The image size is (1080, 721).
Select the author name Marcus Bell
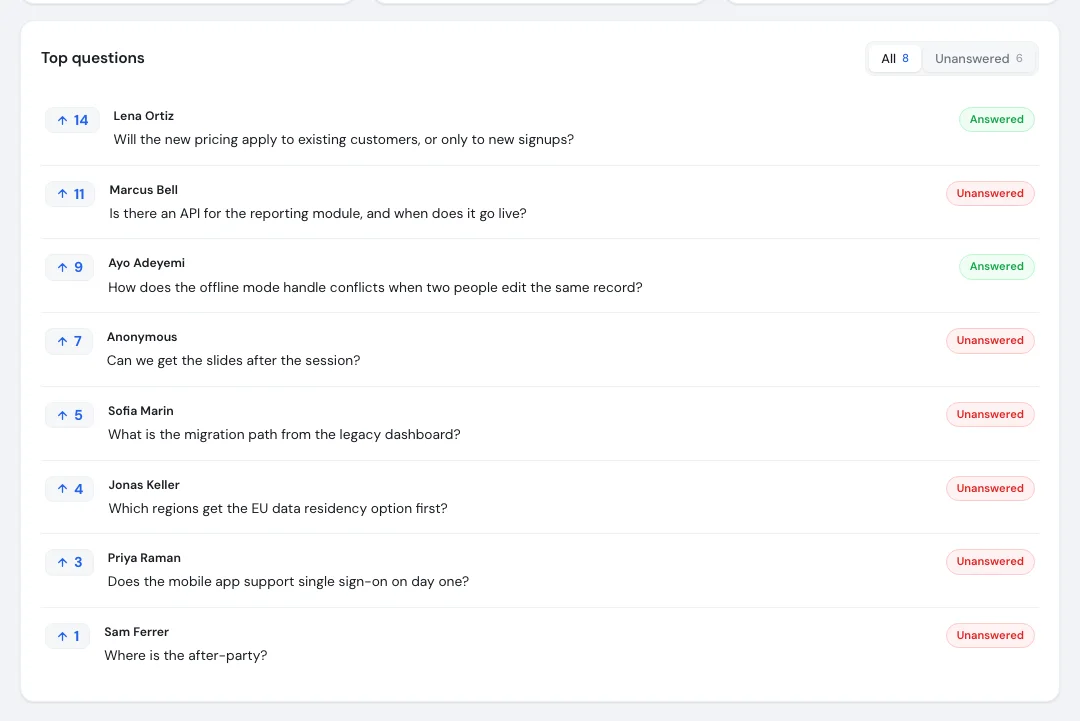point(143,189)
